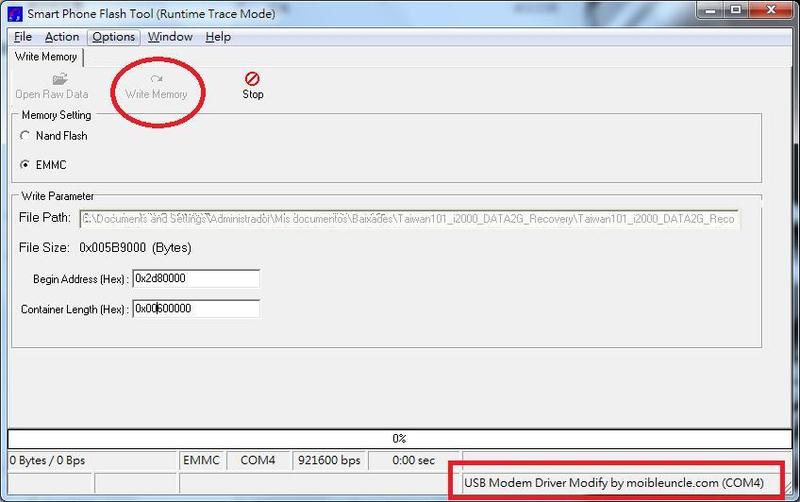Click the 921600 bps status entry
The image size is (800, 502).
coord(329,460)
